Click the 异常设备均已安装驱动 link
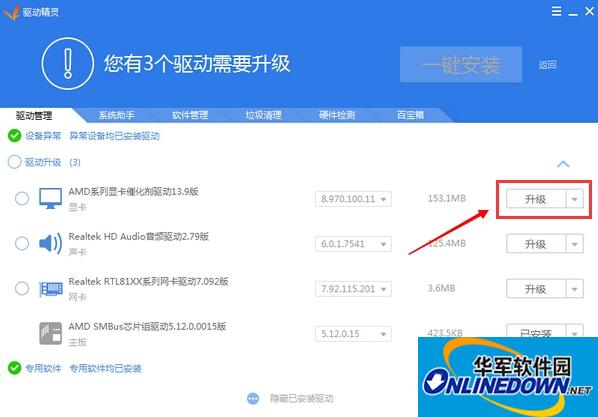Image resolution: width=598 pixels, height=417 pixels. (x=114, y=136)
